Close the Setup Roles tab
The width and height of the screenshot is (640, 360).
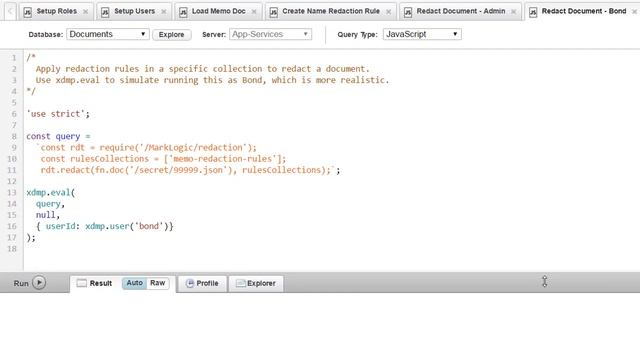(85, 12)
